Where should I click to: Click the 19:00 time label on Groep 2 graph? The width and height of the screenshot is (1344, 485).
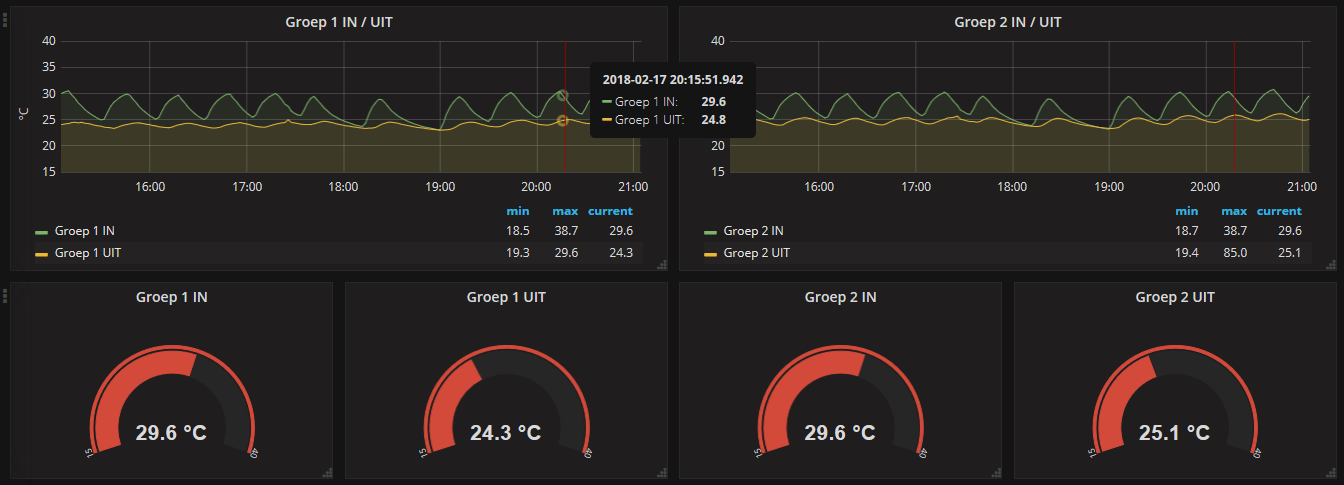tap(1109, 187)
